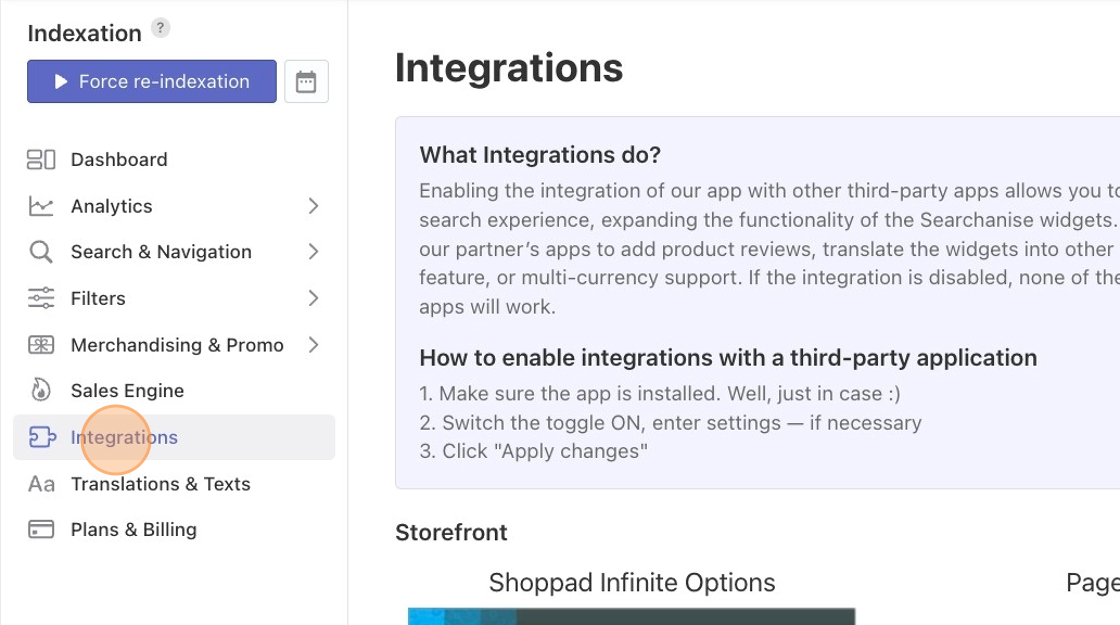
Task: Go to Translations & Texts page
Action: (x=160, y=484)
